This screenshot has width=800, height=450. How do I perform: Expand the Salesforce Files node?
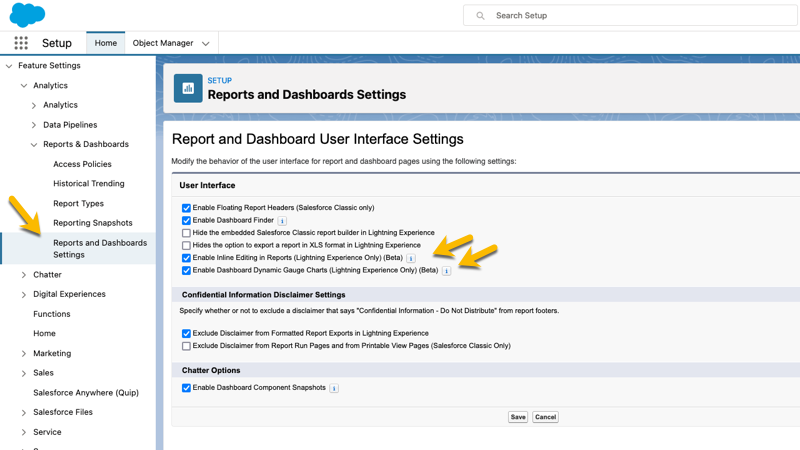(23, 412)
